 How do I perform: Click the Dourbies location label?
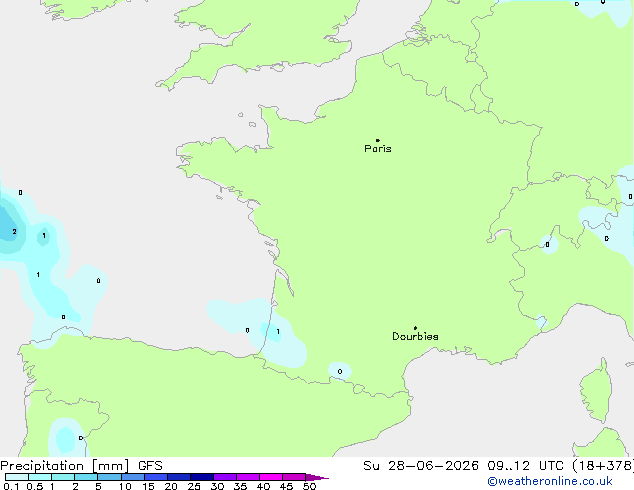click(x=415, y=336)
